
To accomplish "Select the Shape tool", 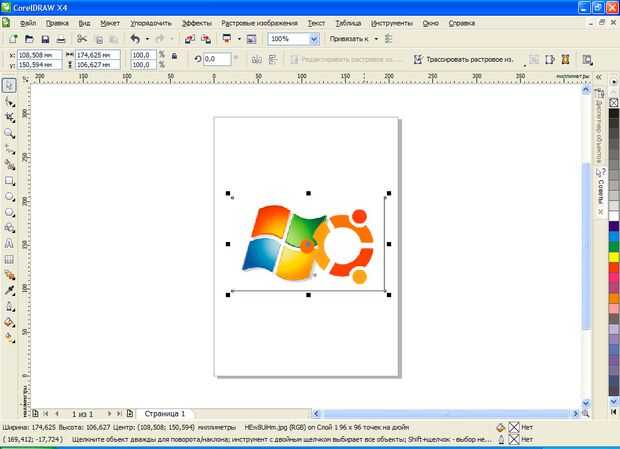I will point(9,102).
